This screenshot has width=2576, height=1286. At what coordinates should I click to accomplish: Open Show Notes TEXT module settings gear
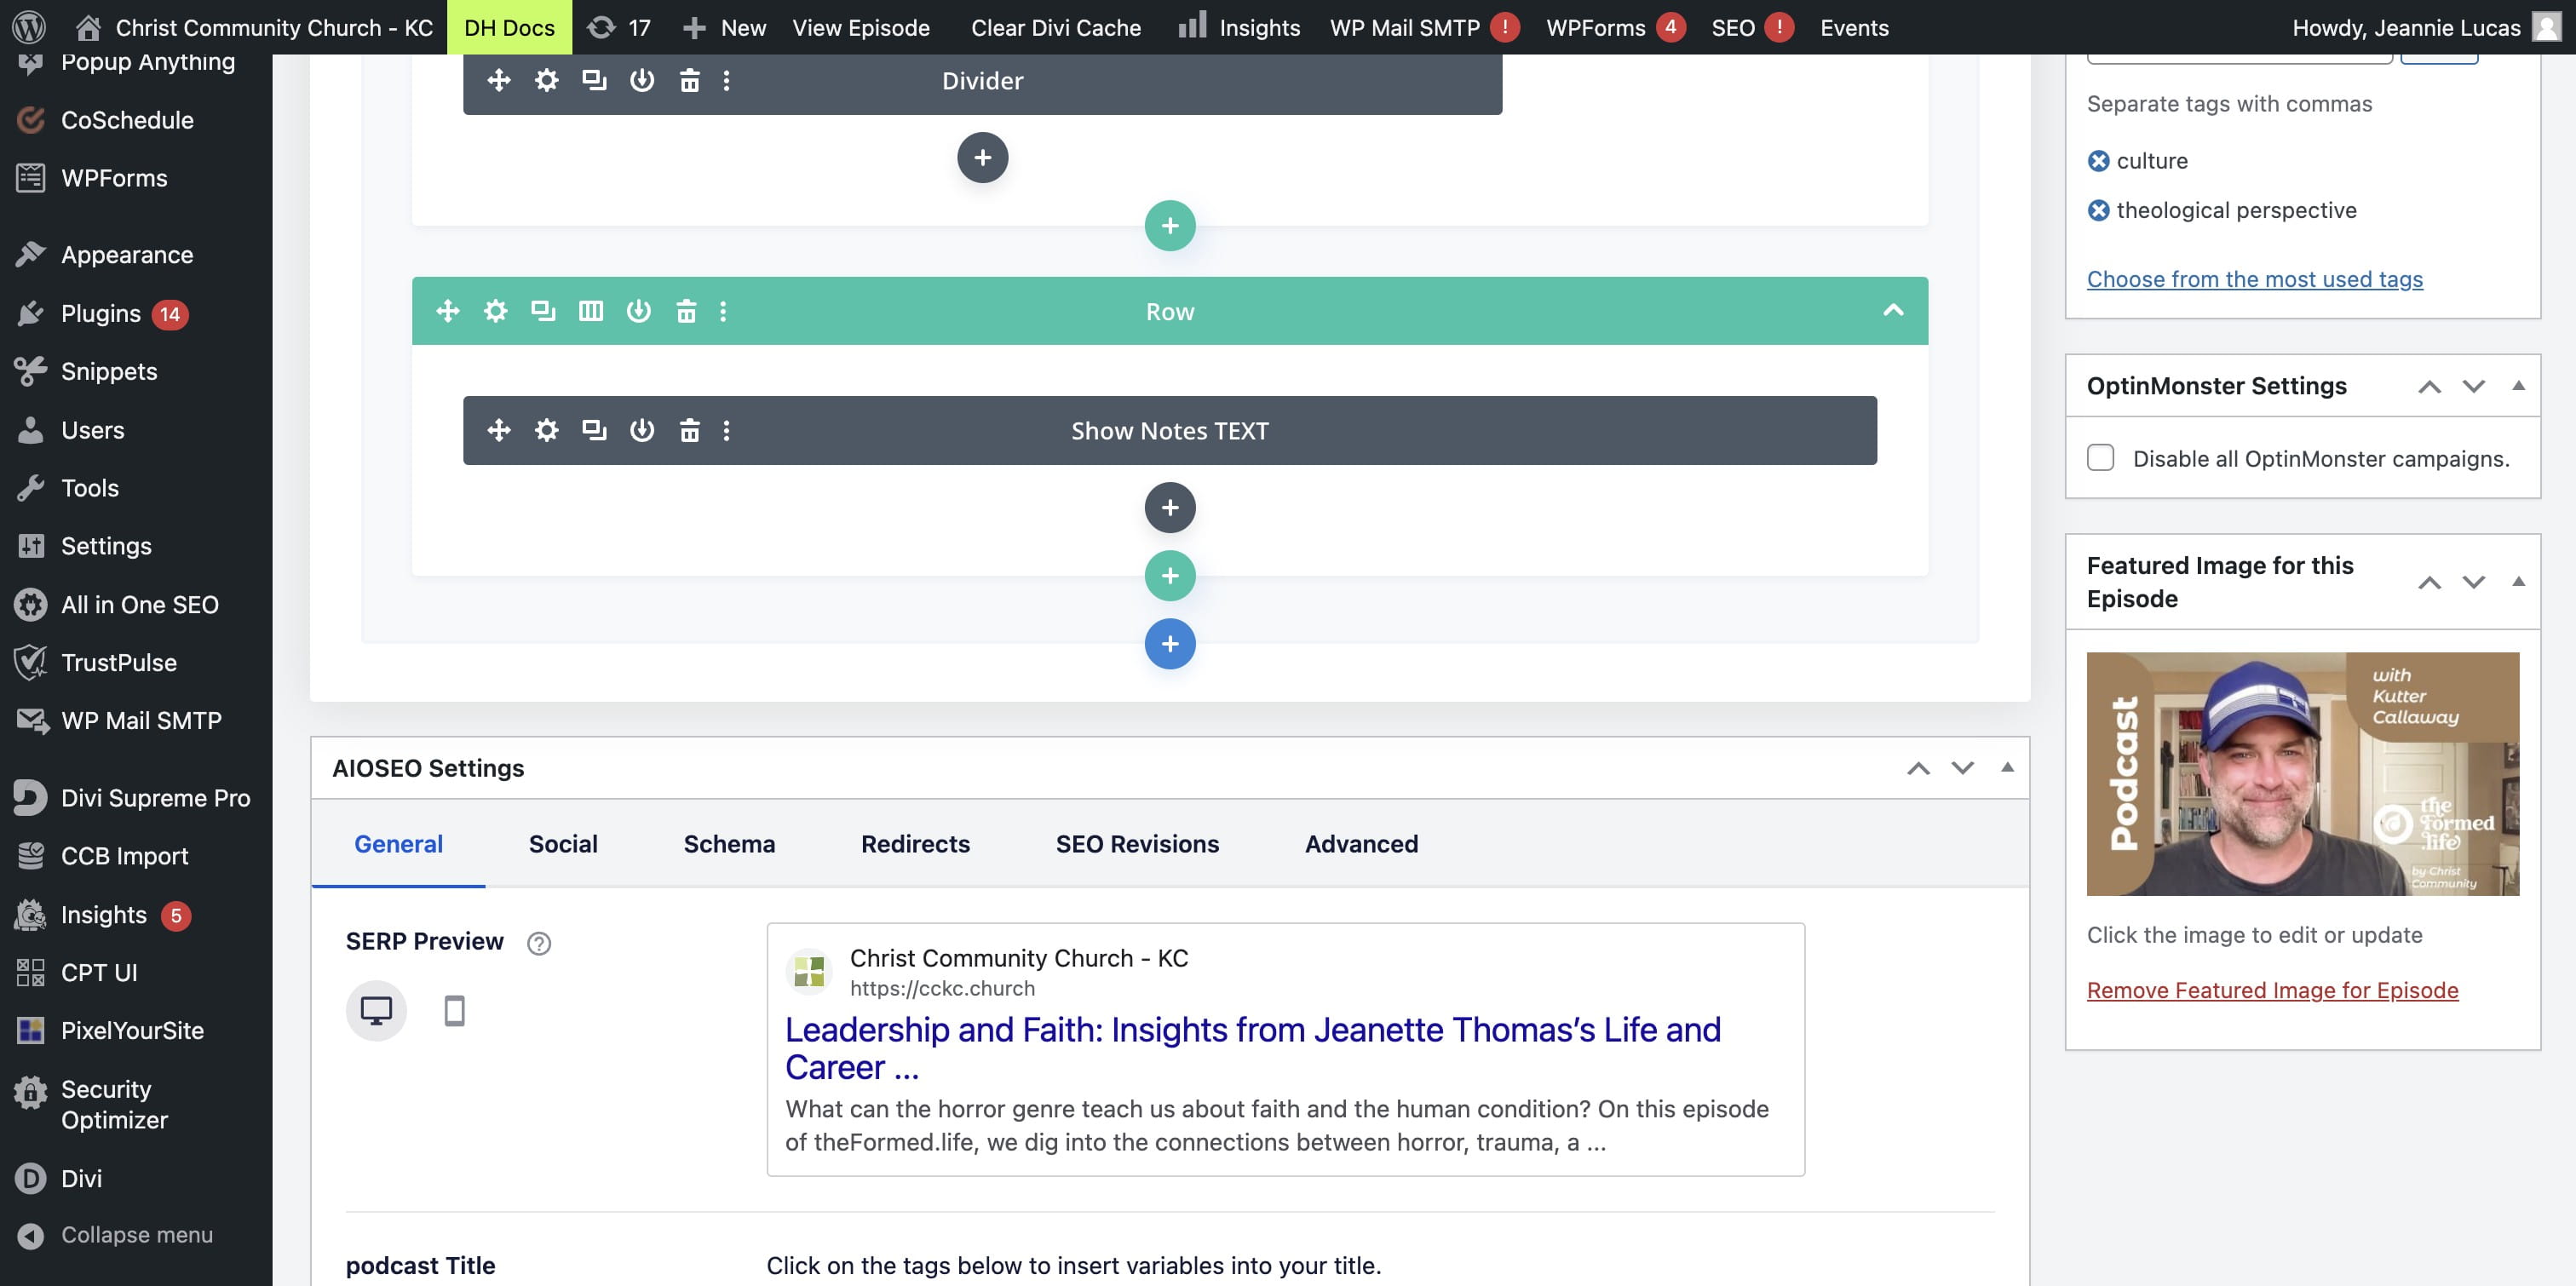pyautogui.click(x=546, y=430)
